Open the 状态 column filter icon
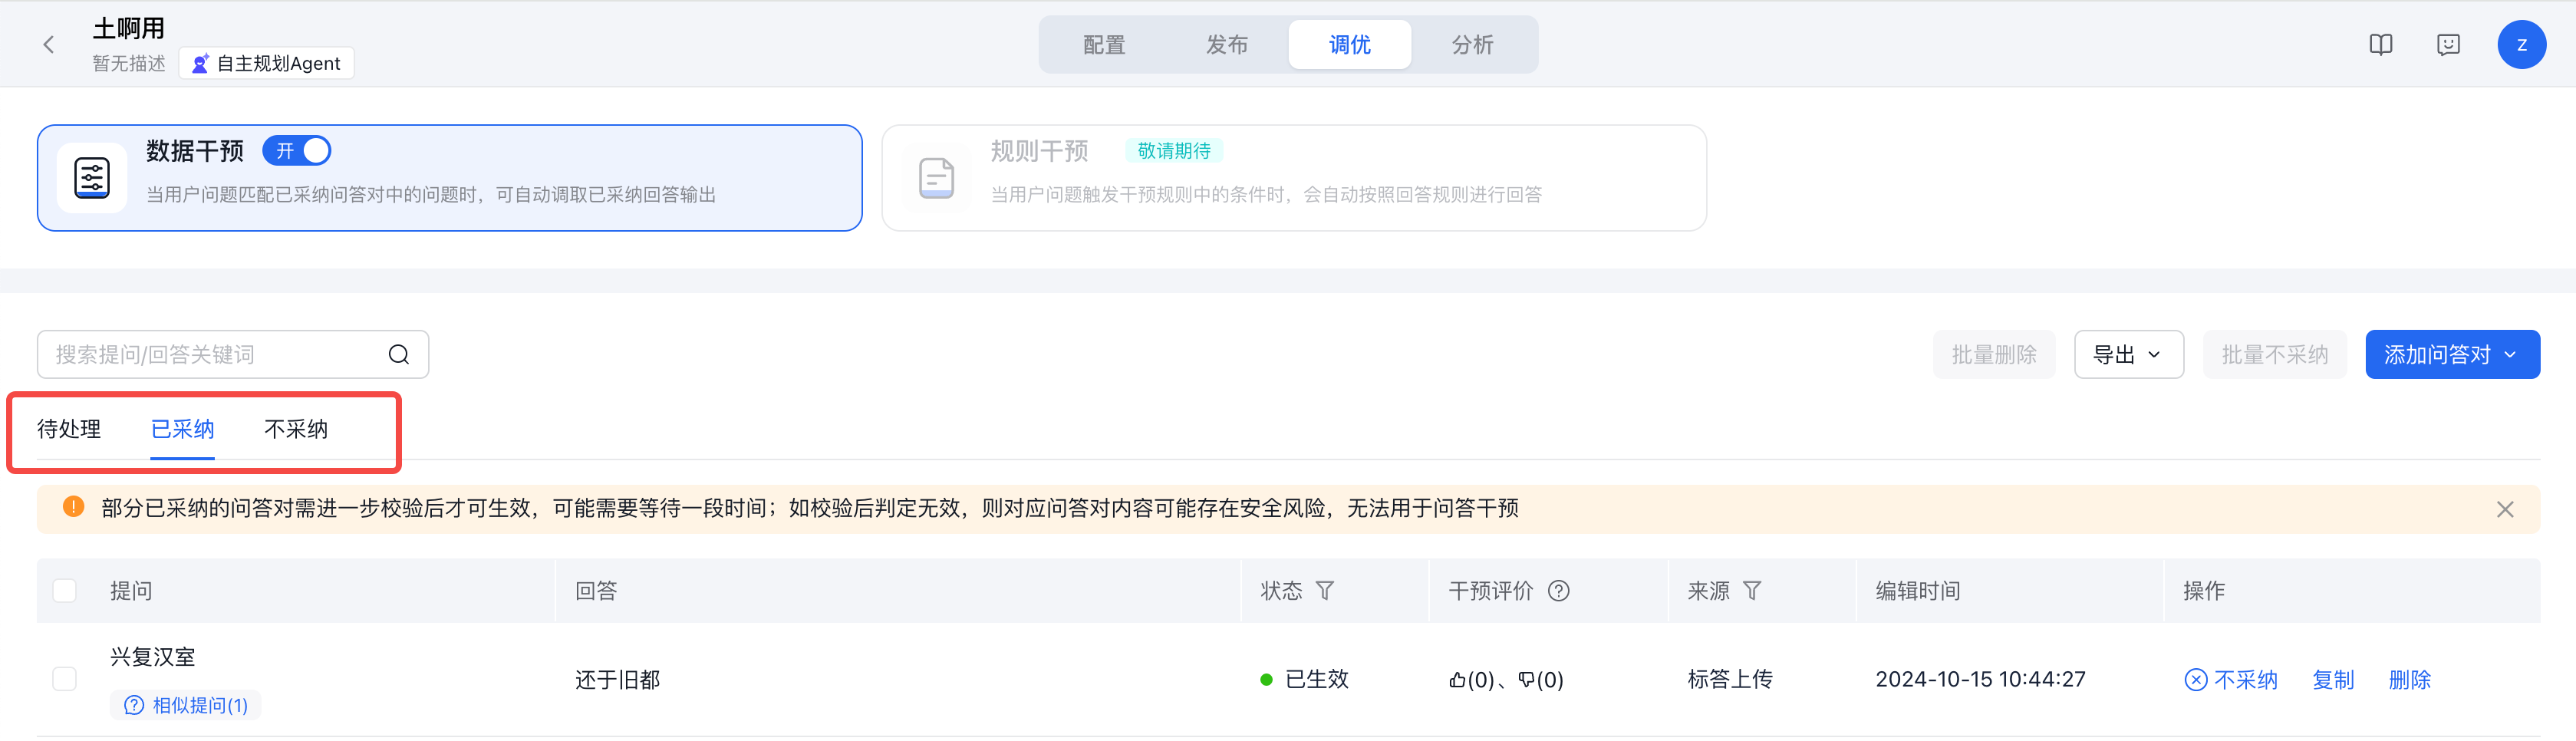 coord(1324,590)
